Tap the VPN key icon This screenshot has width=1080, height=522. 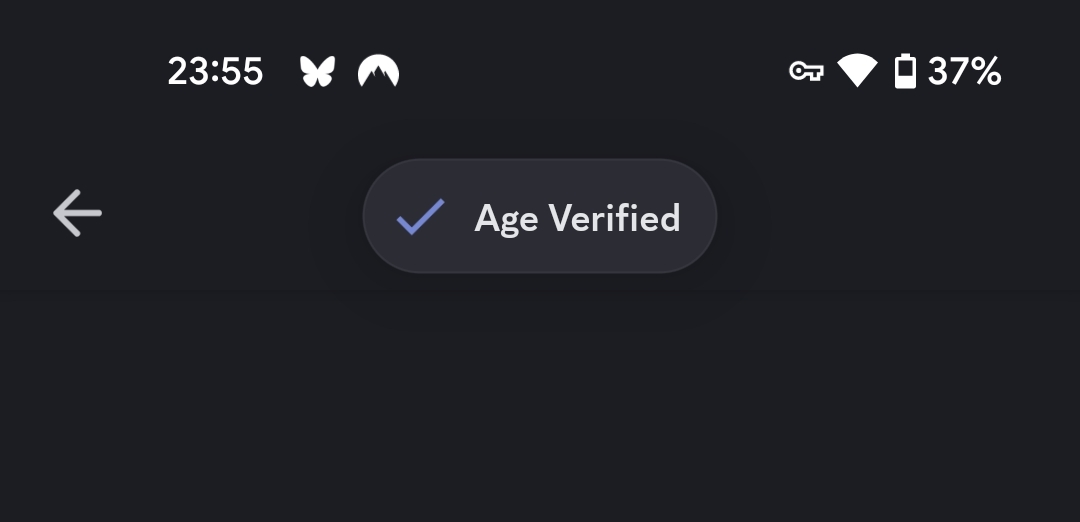[x=806, y=71]
